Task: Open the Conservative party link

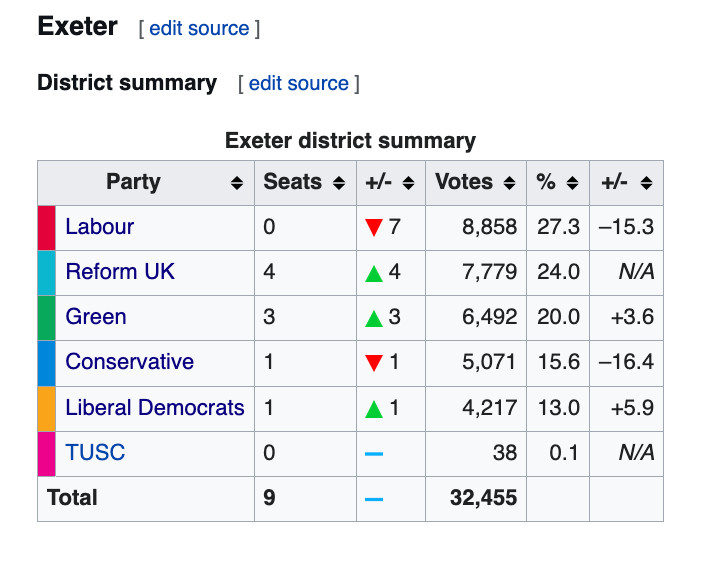Action: [130, 362]
